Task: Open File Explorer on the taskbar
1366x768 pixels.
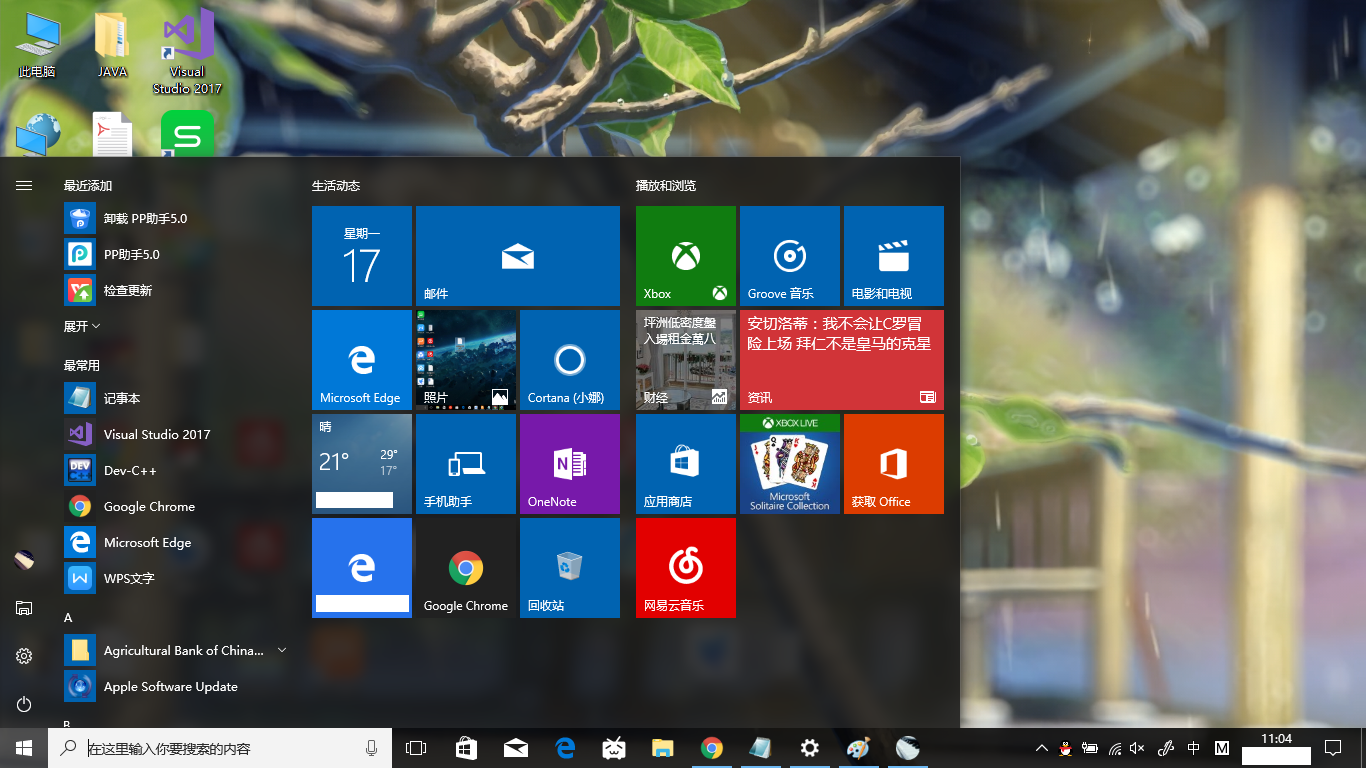Action: [663, 748]
